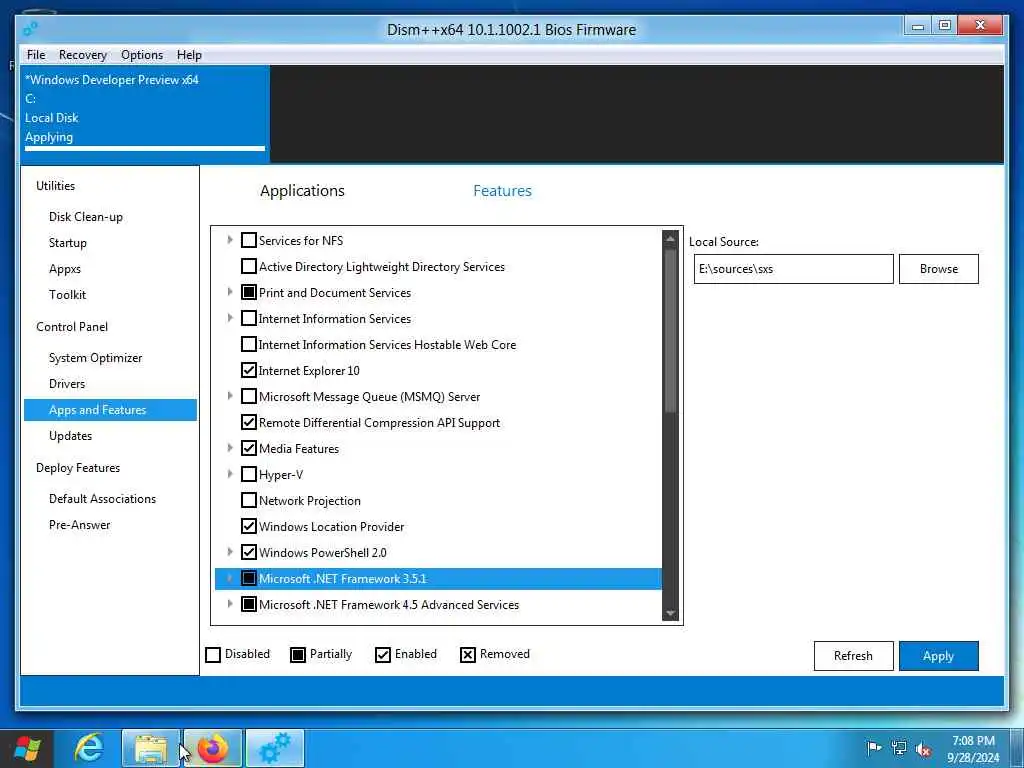Expand the Hyper-V node
The height and width of the screenshot is (768, 1024).
point(229,474)
